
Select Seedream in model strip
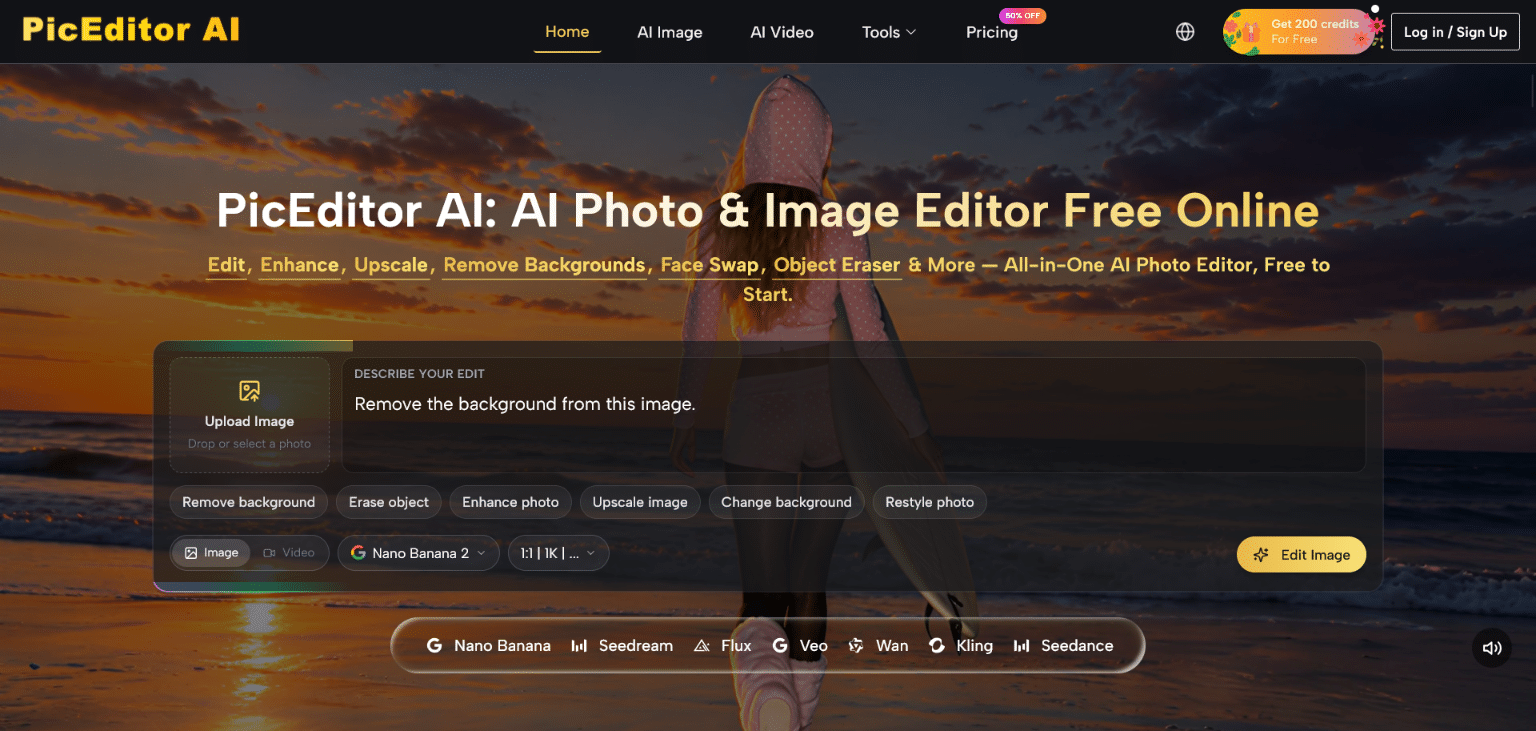click(x=621, y=646)
